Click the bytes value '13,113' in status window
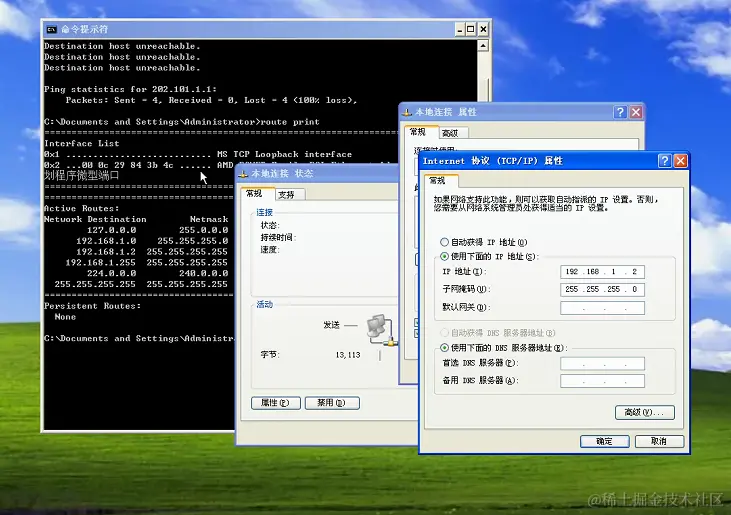Image resolution: width=731 pixels, height=515 pixels. pos(348,355)
